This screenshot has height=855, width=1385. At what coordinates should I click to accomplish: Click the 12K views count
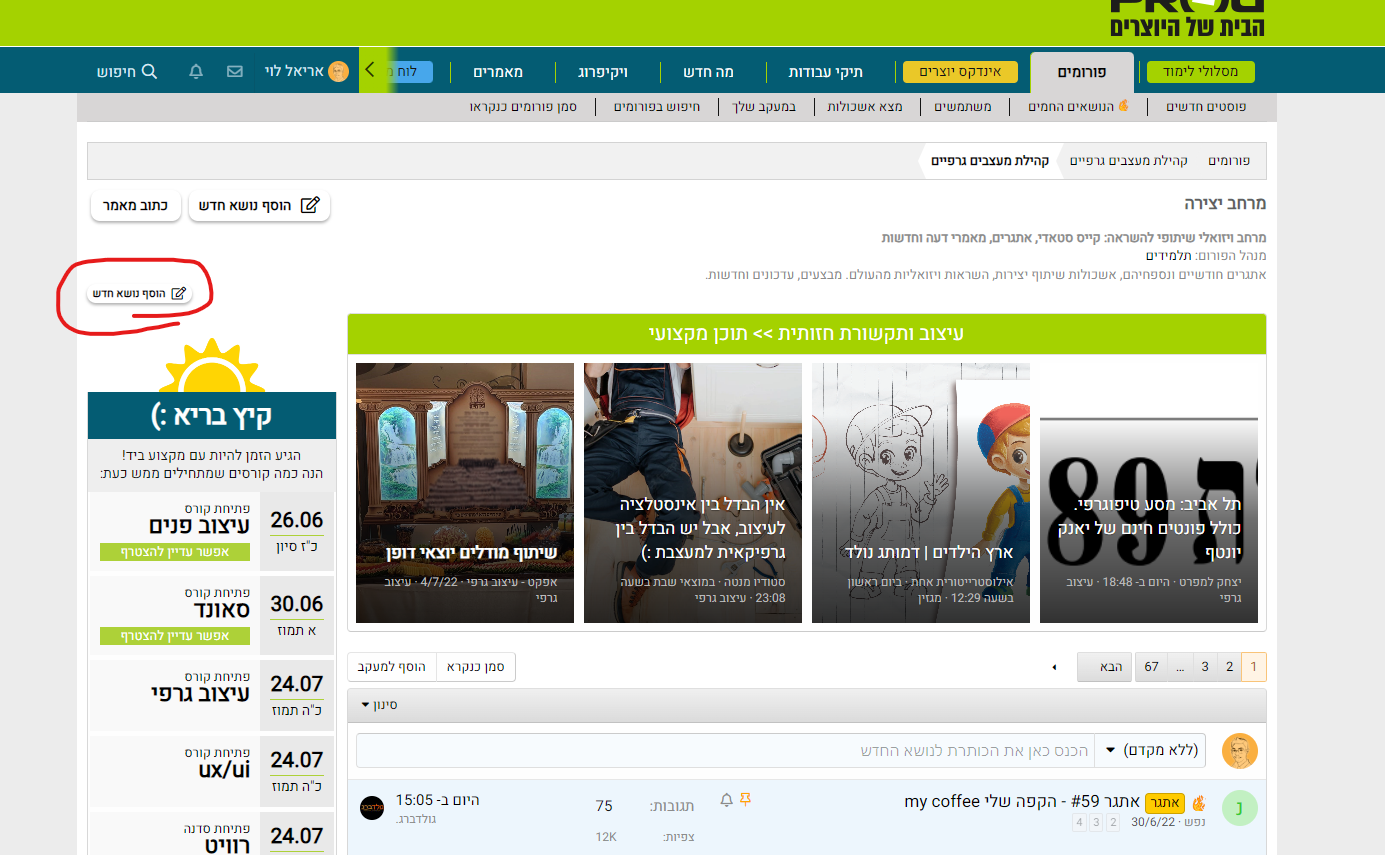pos(605,836)
